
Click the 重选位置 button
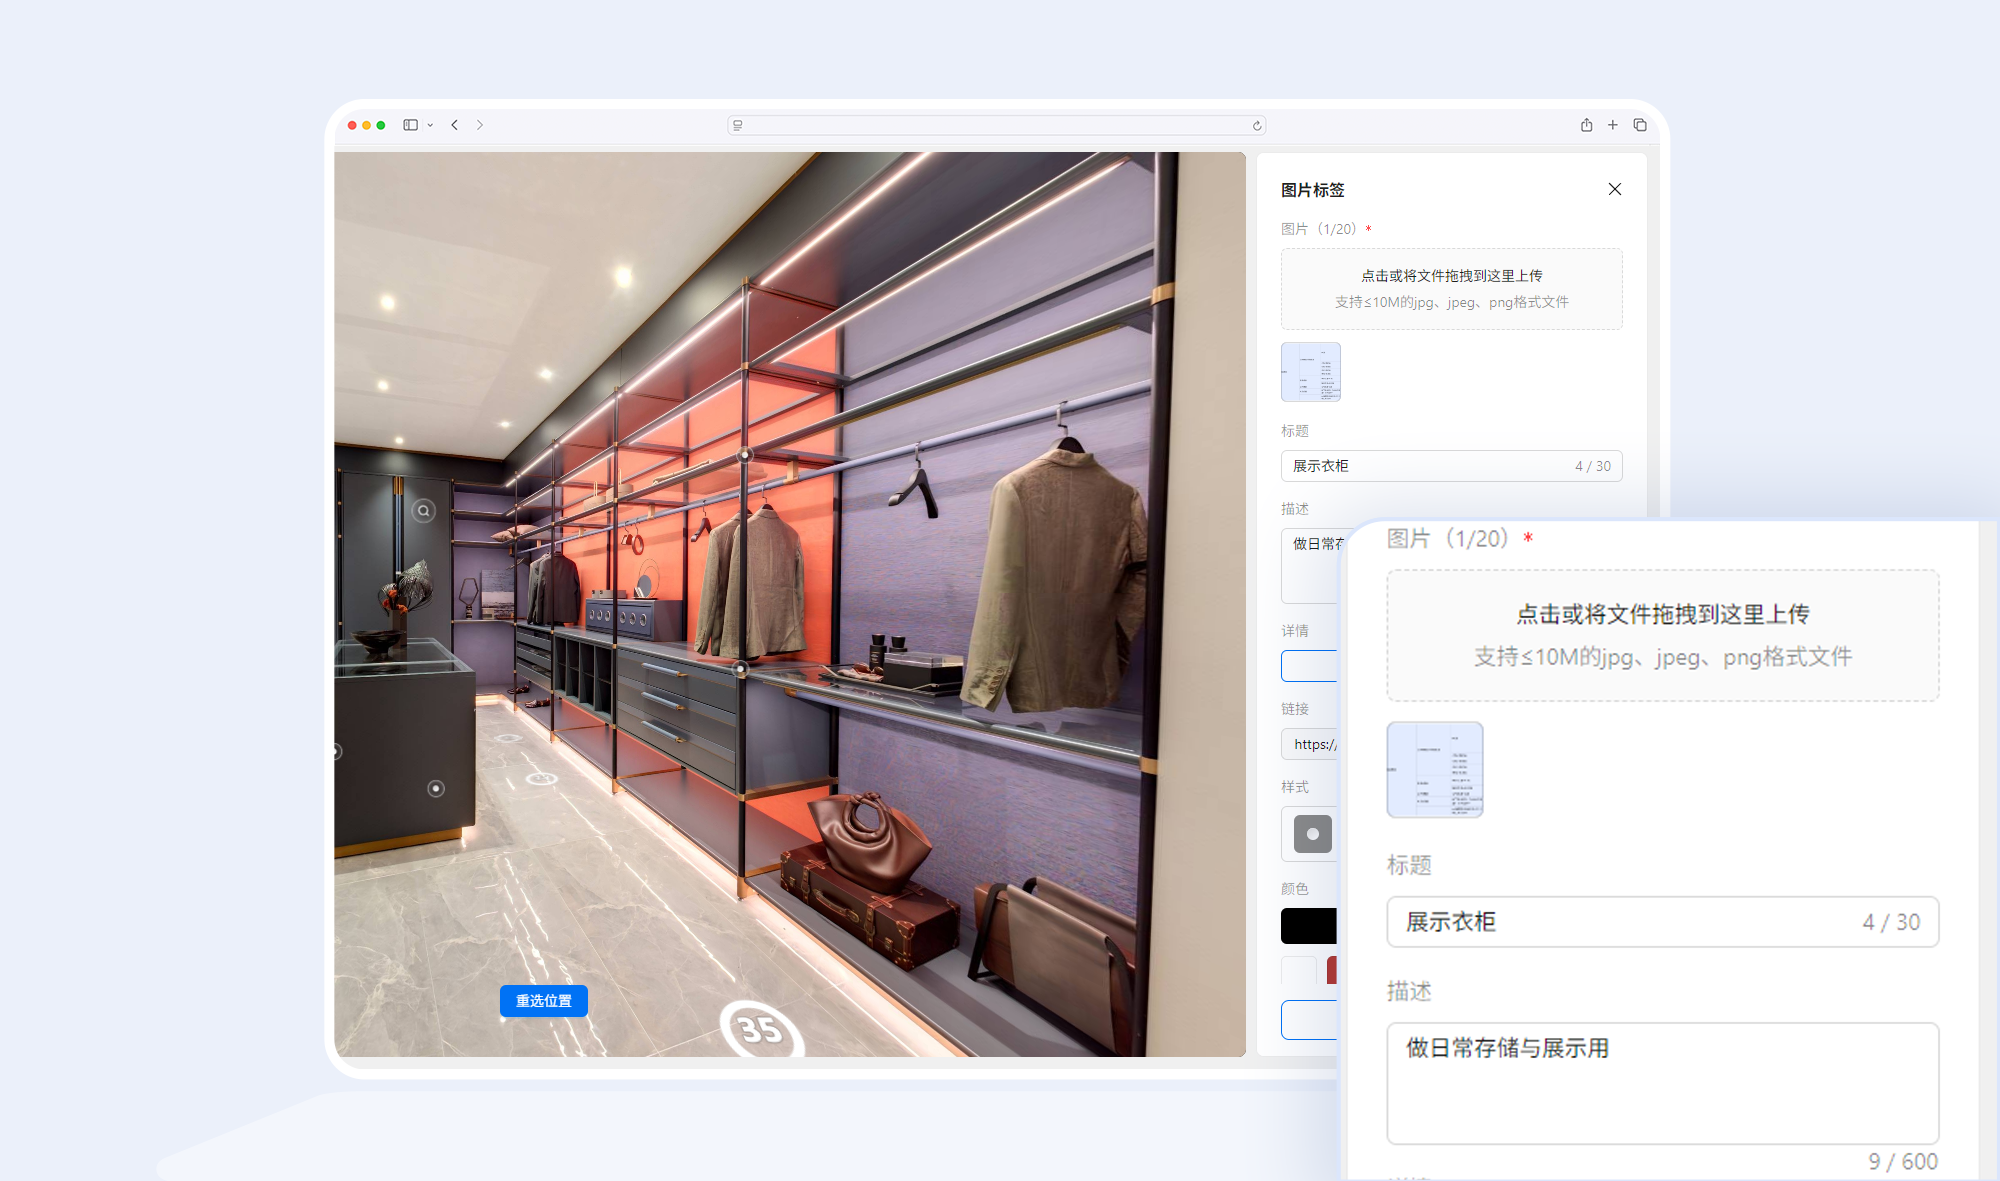(x=544, y=1000)
